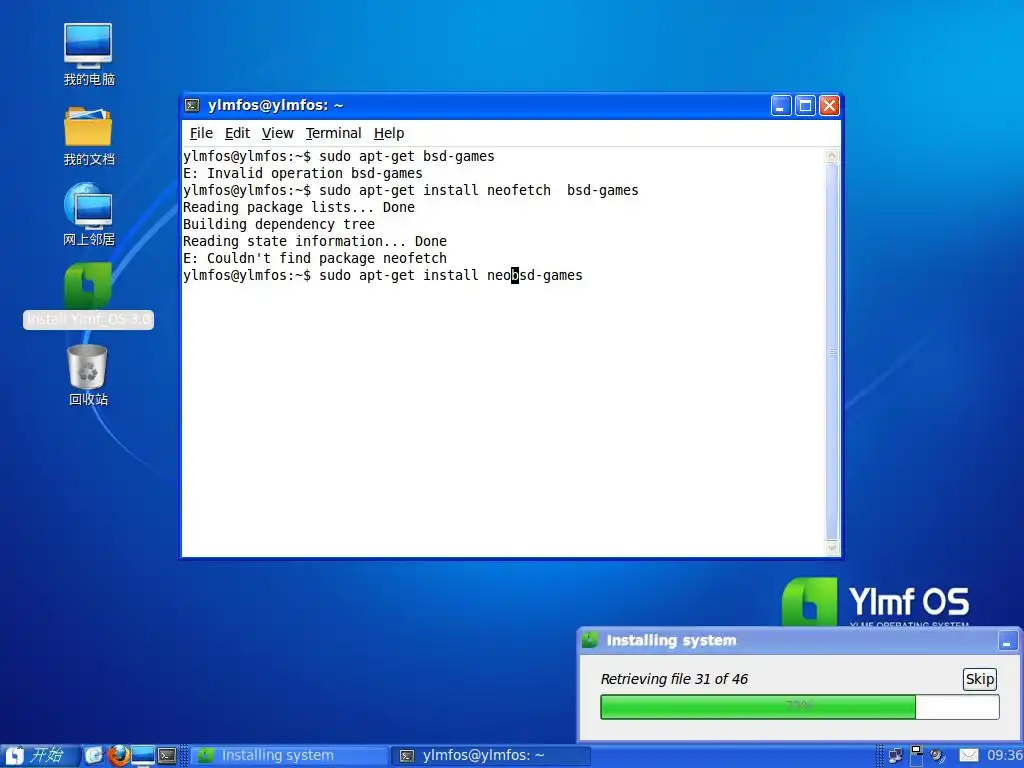Click the Skip button in Installing system

tap(980, 679)
